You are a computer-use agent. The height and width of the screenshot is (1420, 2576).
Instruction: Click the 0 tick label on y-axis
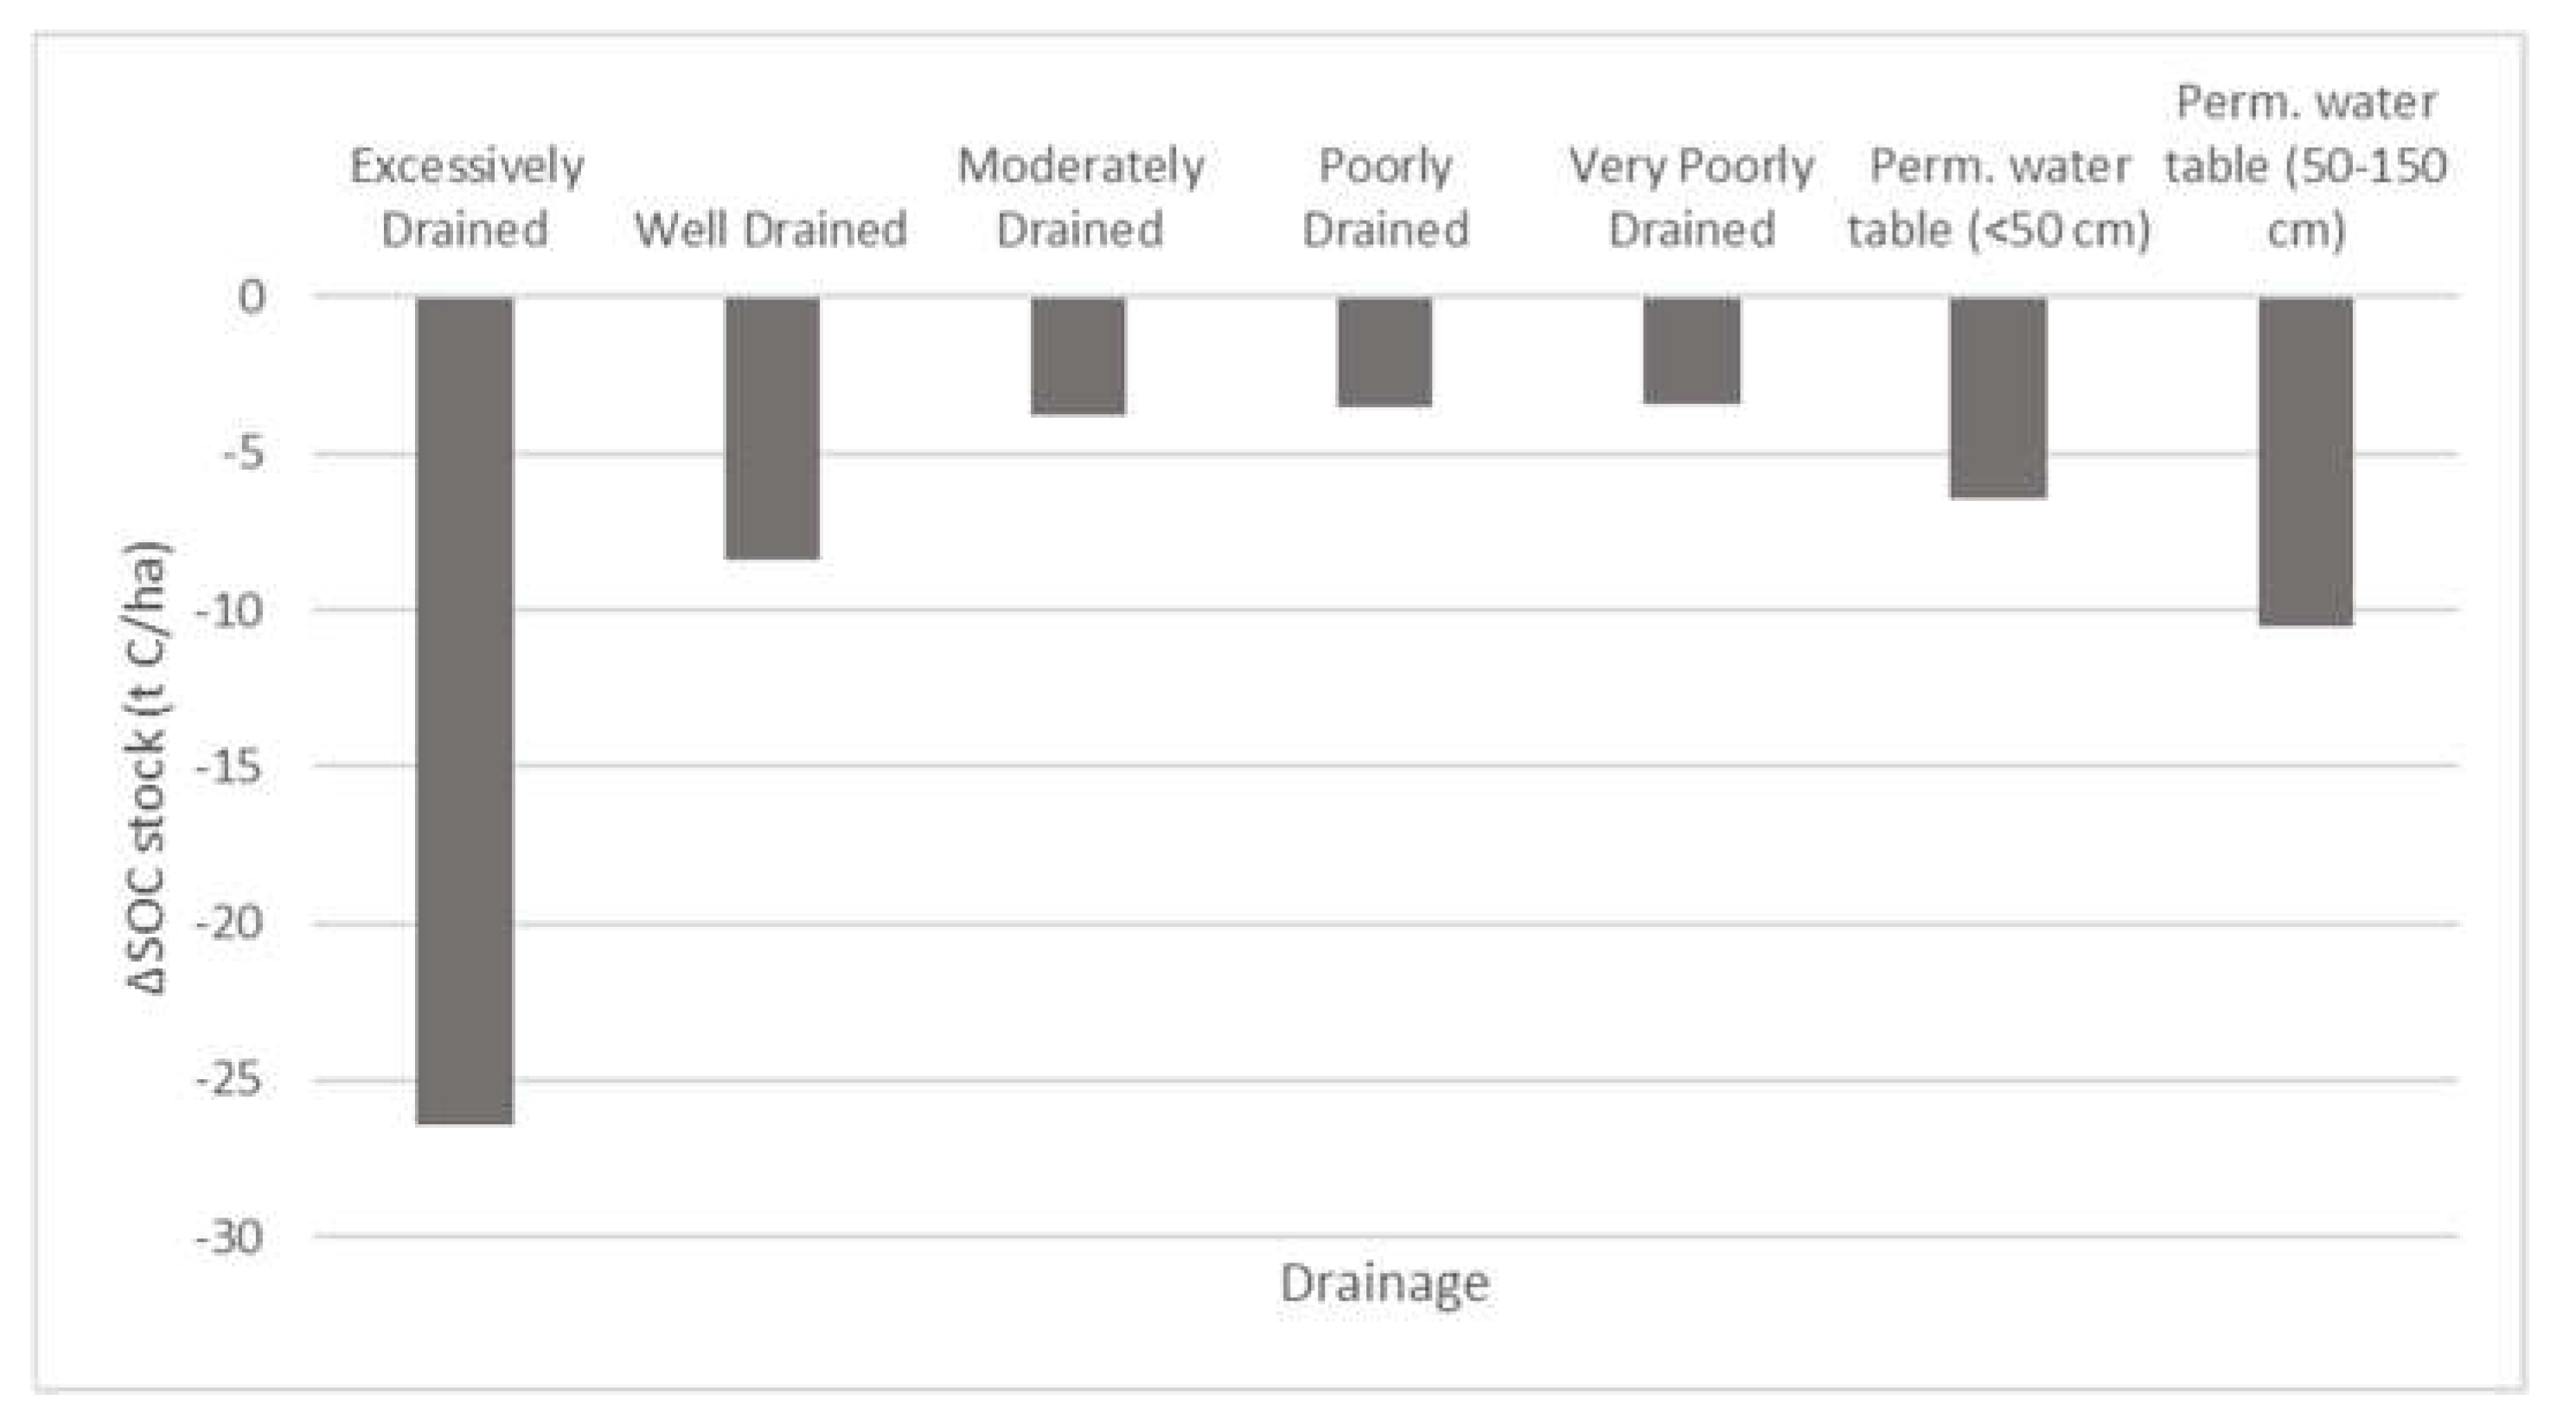point(252,297)
